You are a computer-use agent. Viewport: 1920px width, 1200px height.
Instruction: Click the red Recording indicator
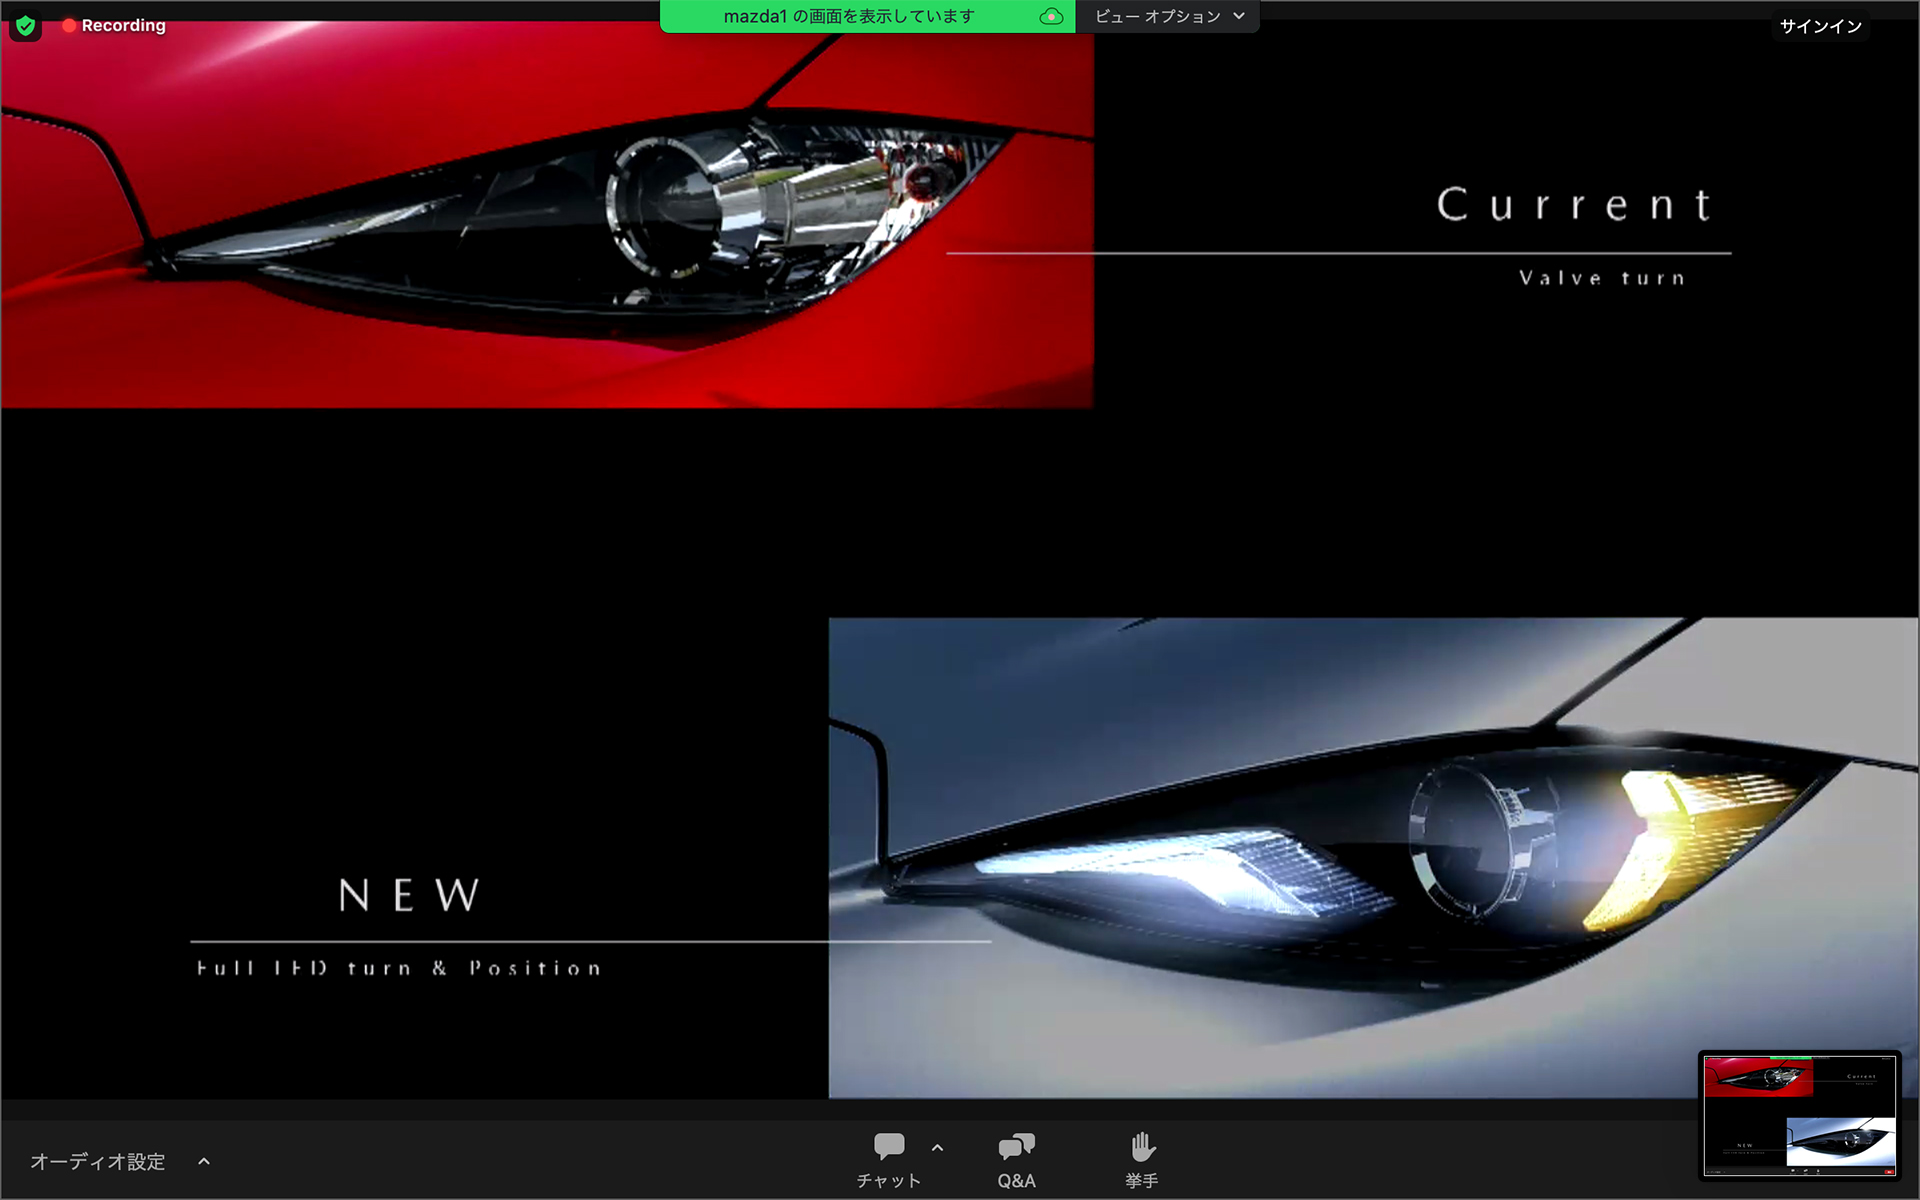point(113,26)
